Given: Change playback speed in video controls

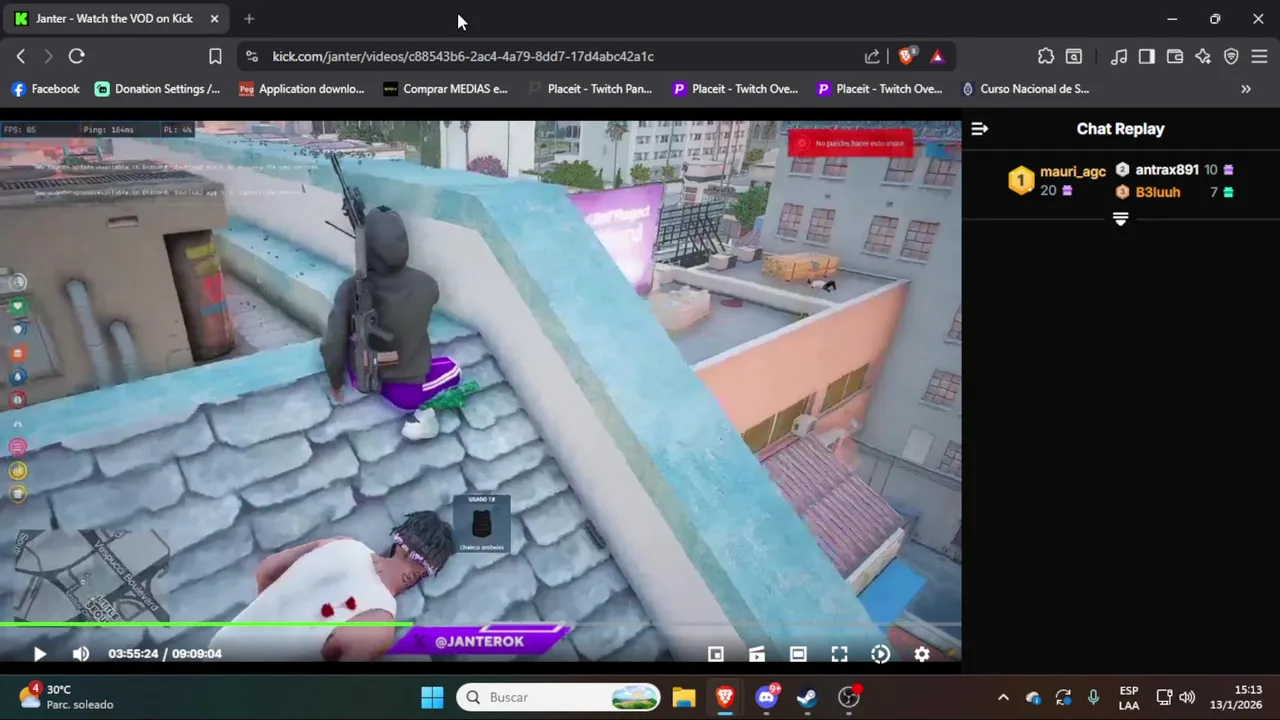Looking at the screenshot, I should point(880,654).
